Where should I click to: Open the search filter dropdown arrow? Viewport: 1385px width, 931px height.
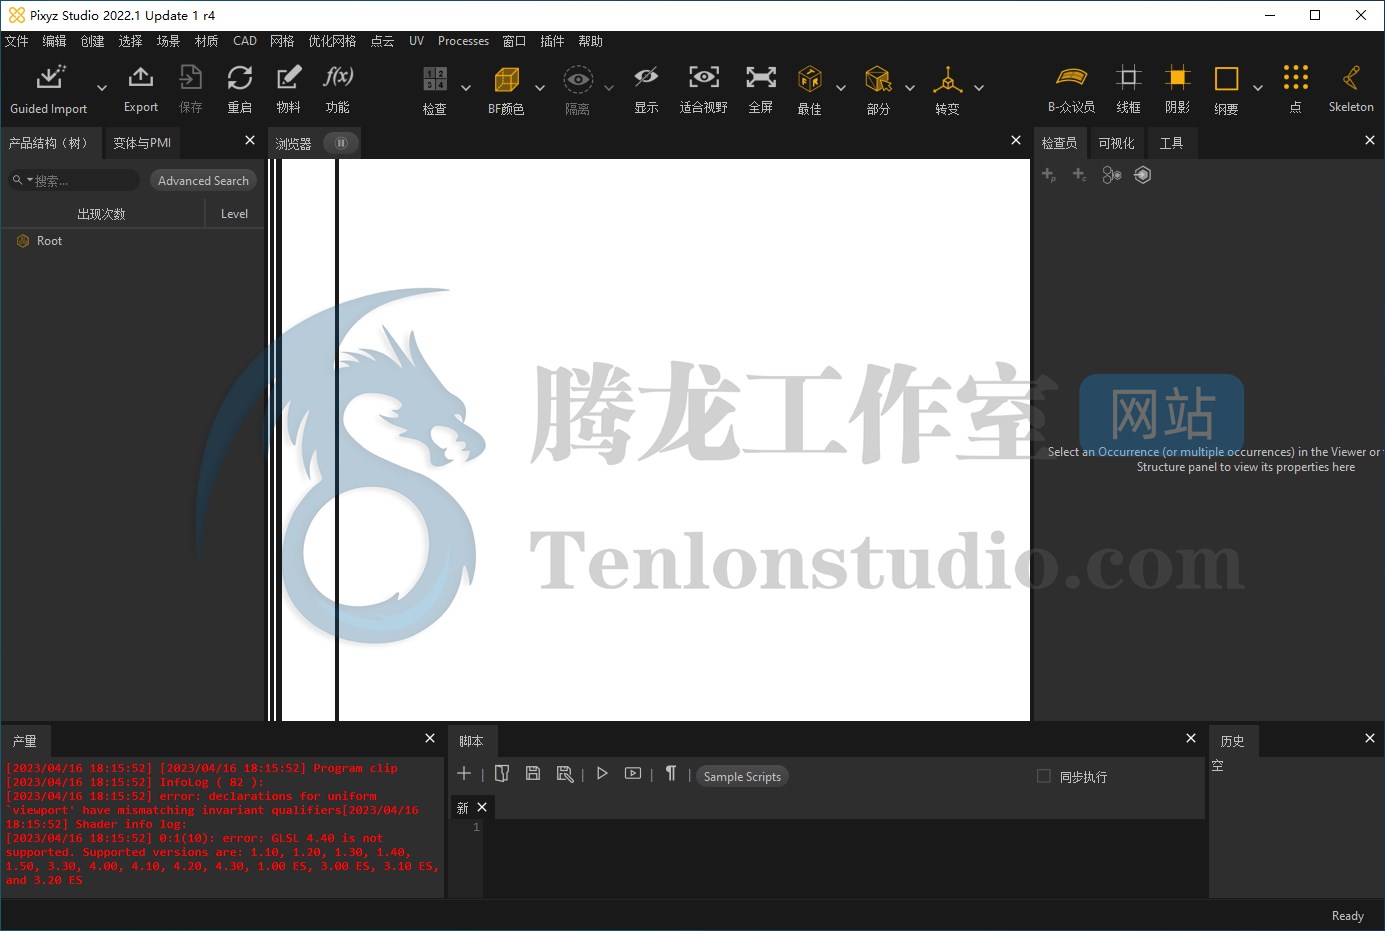(30, 180)
